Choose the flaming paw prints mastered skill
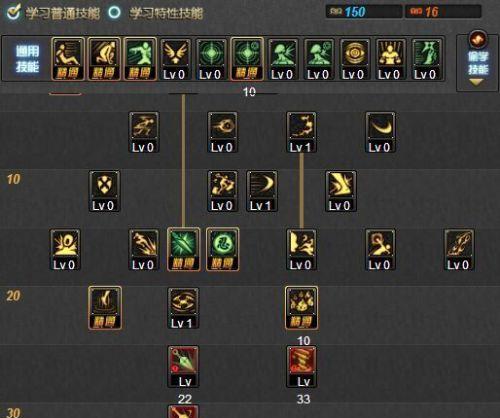 pos(301,308)
